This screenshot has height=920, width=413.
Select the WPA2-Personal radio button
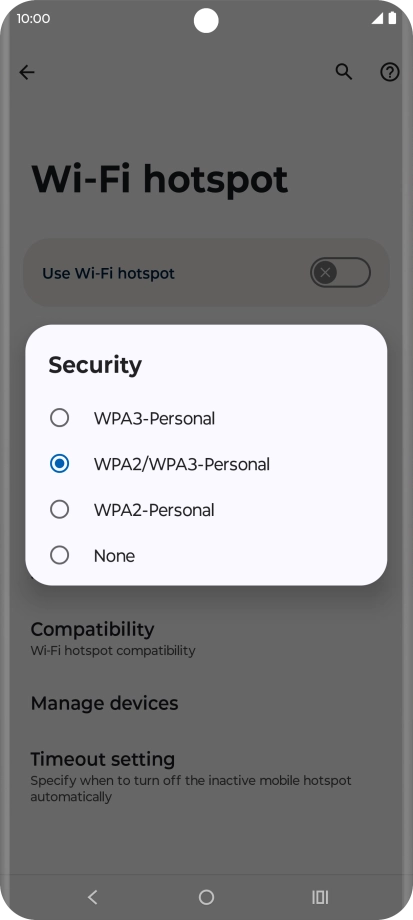tap(59, 509)
